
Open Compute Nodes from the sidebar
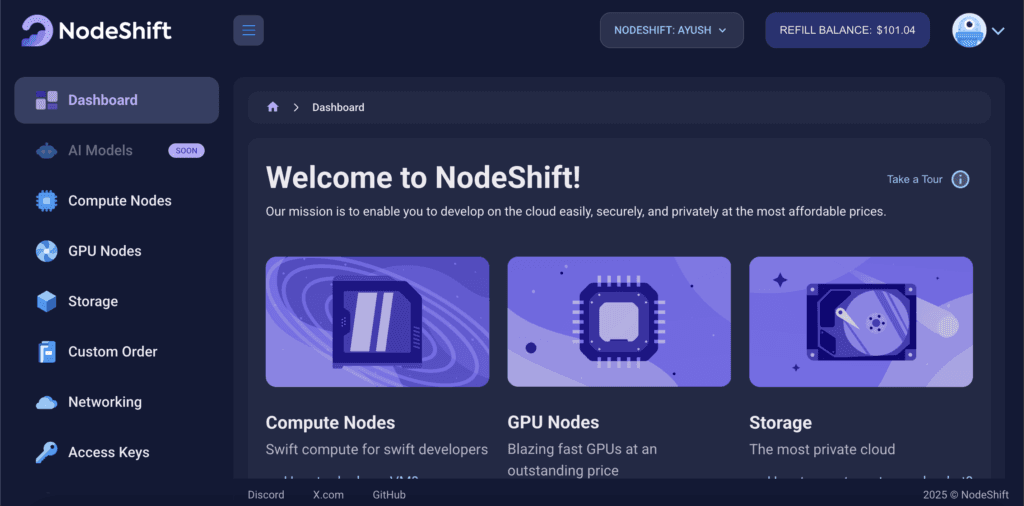click(120, 201)
